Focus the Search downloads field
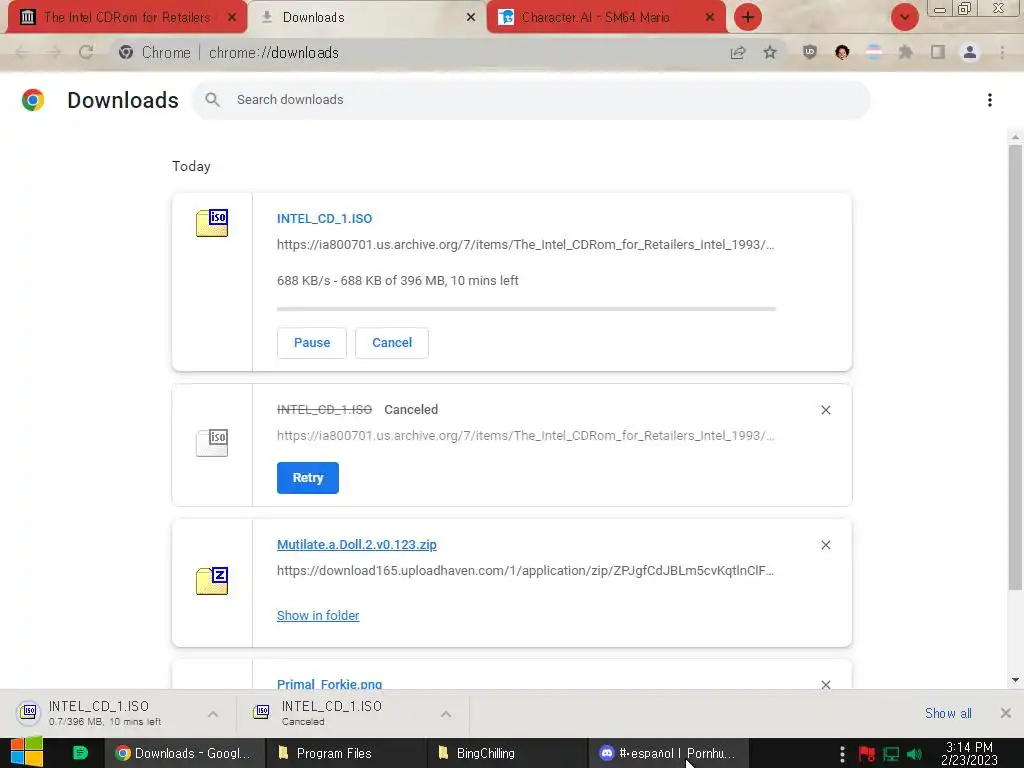The width and height of the screenshot is (1024, 768). pyautogui.click(x=531, y=100)
